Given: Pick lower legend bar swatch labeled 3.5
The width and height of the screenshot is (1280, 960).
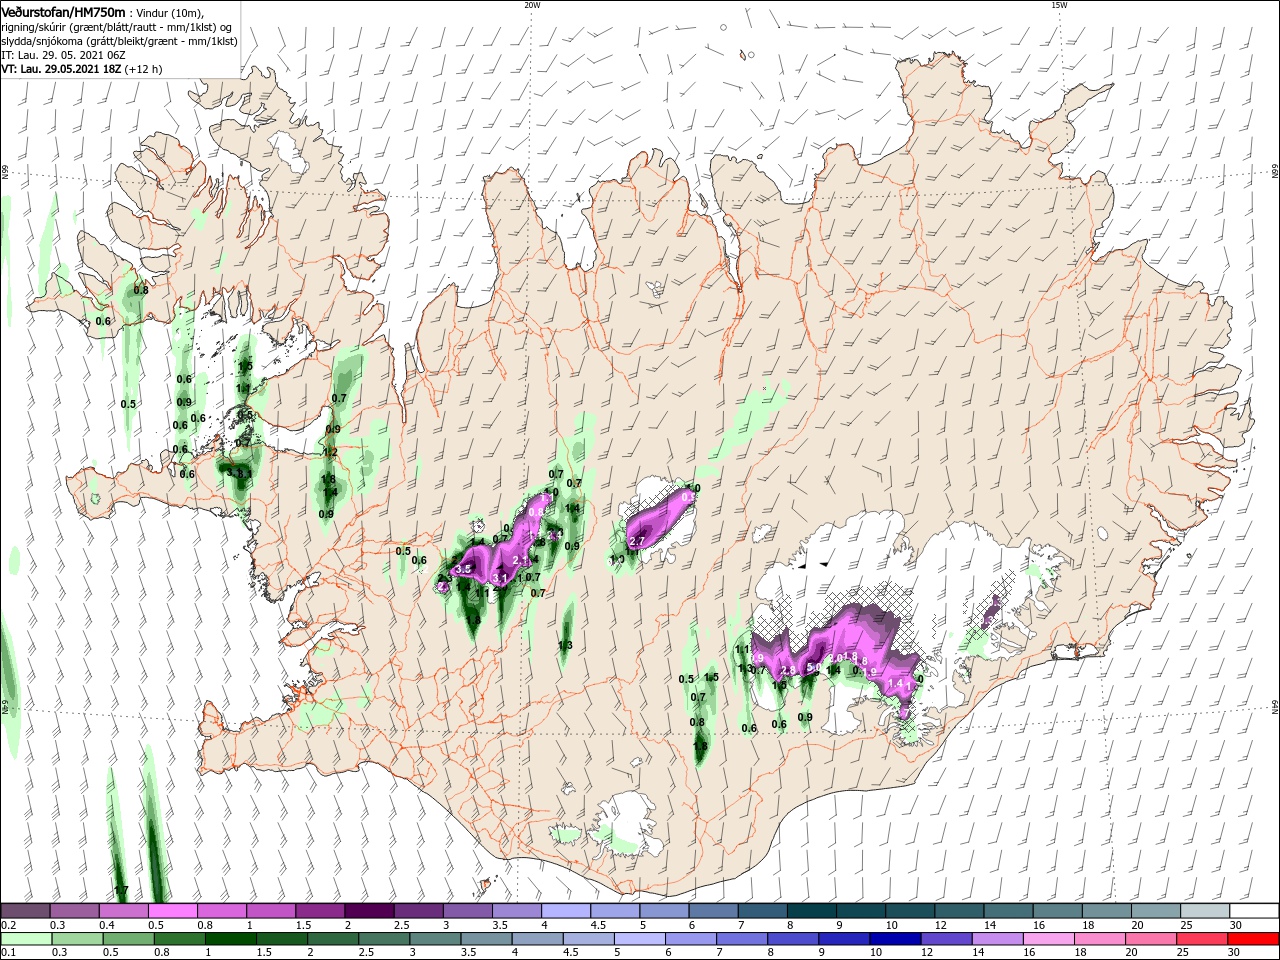Looking at the screenshot, I should point(487,939).
